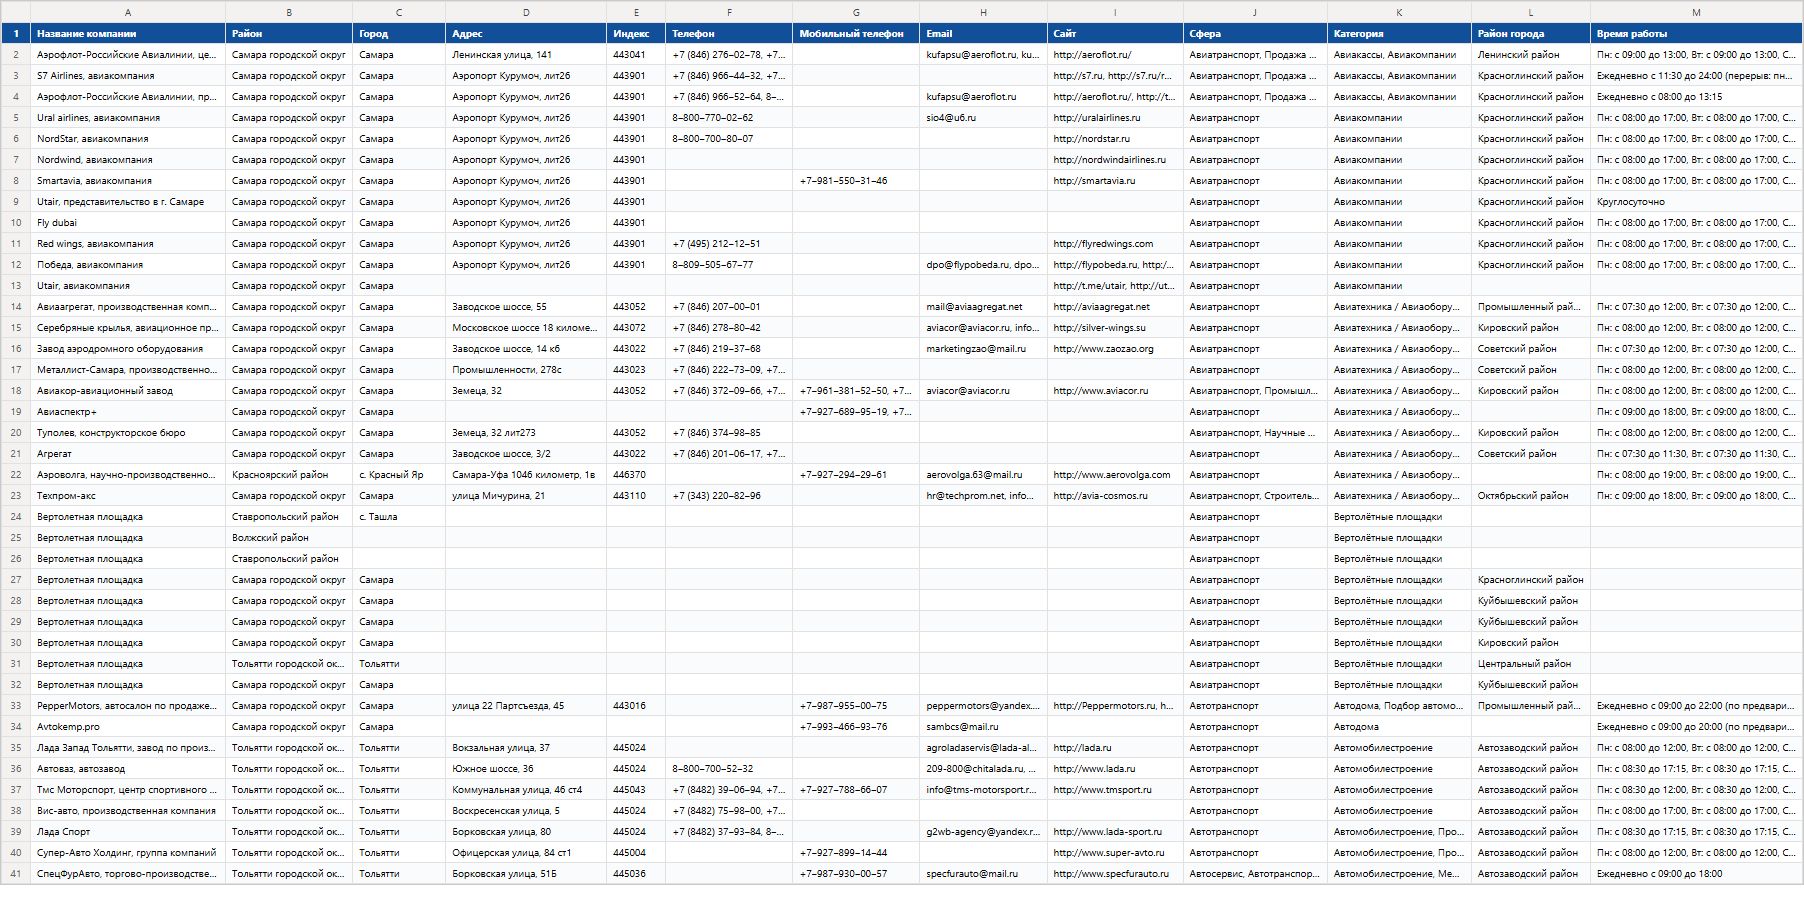Click the site cell http://silver-wings.su
Screen dimensions: 1804x902
coord(1115,328)
